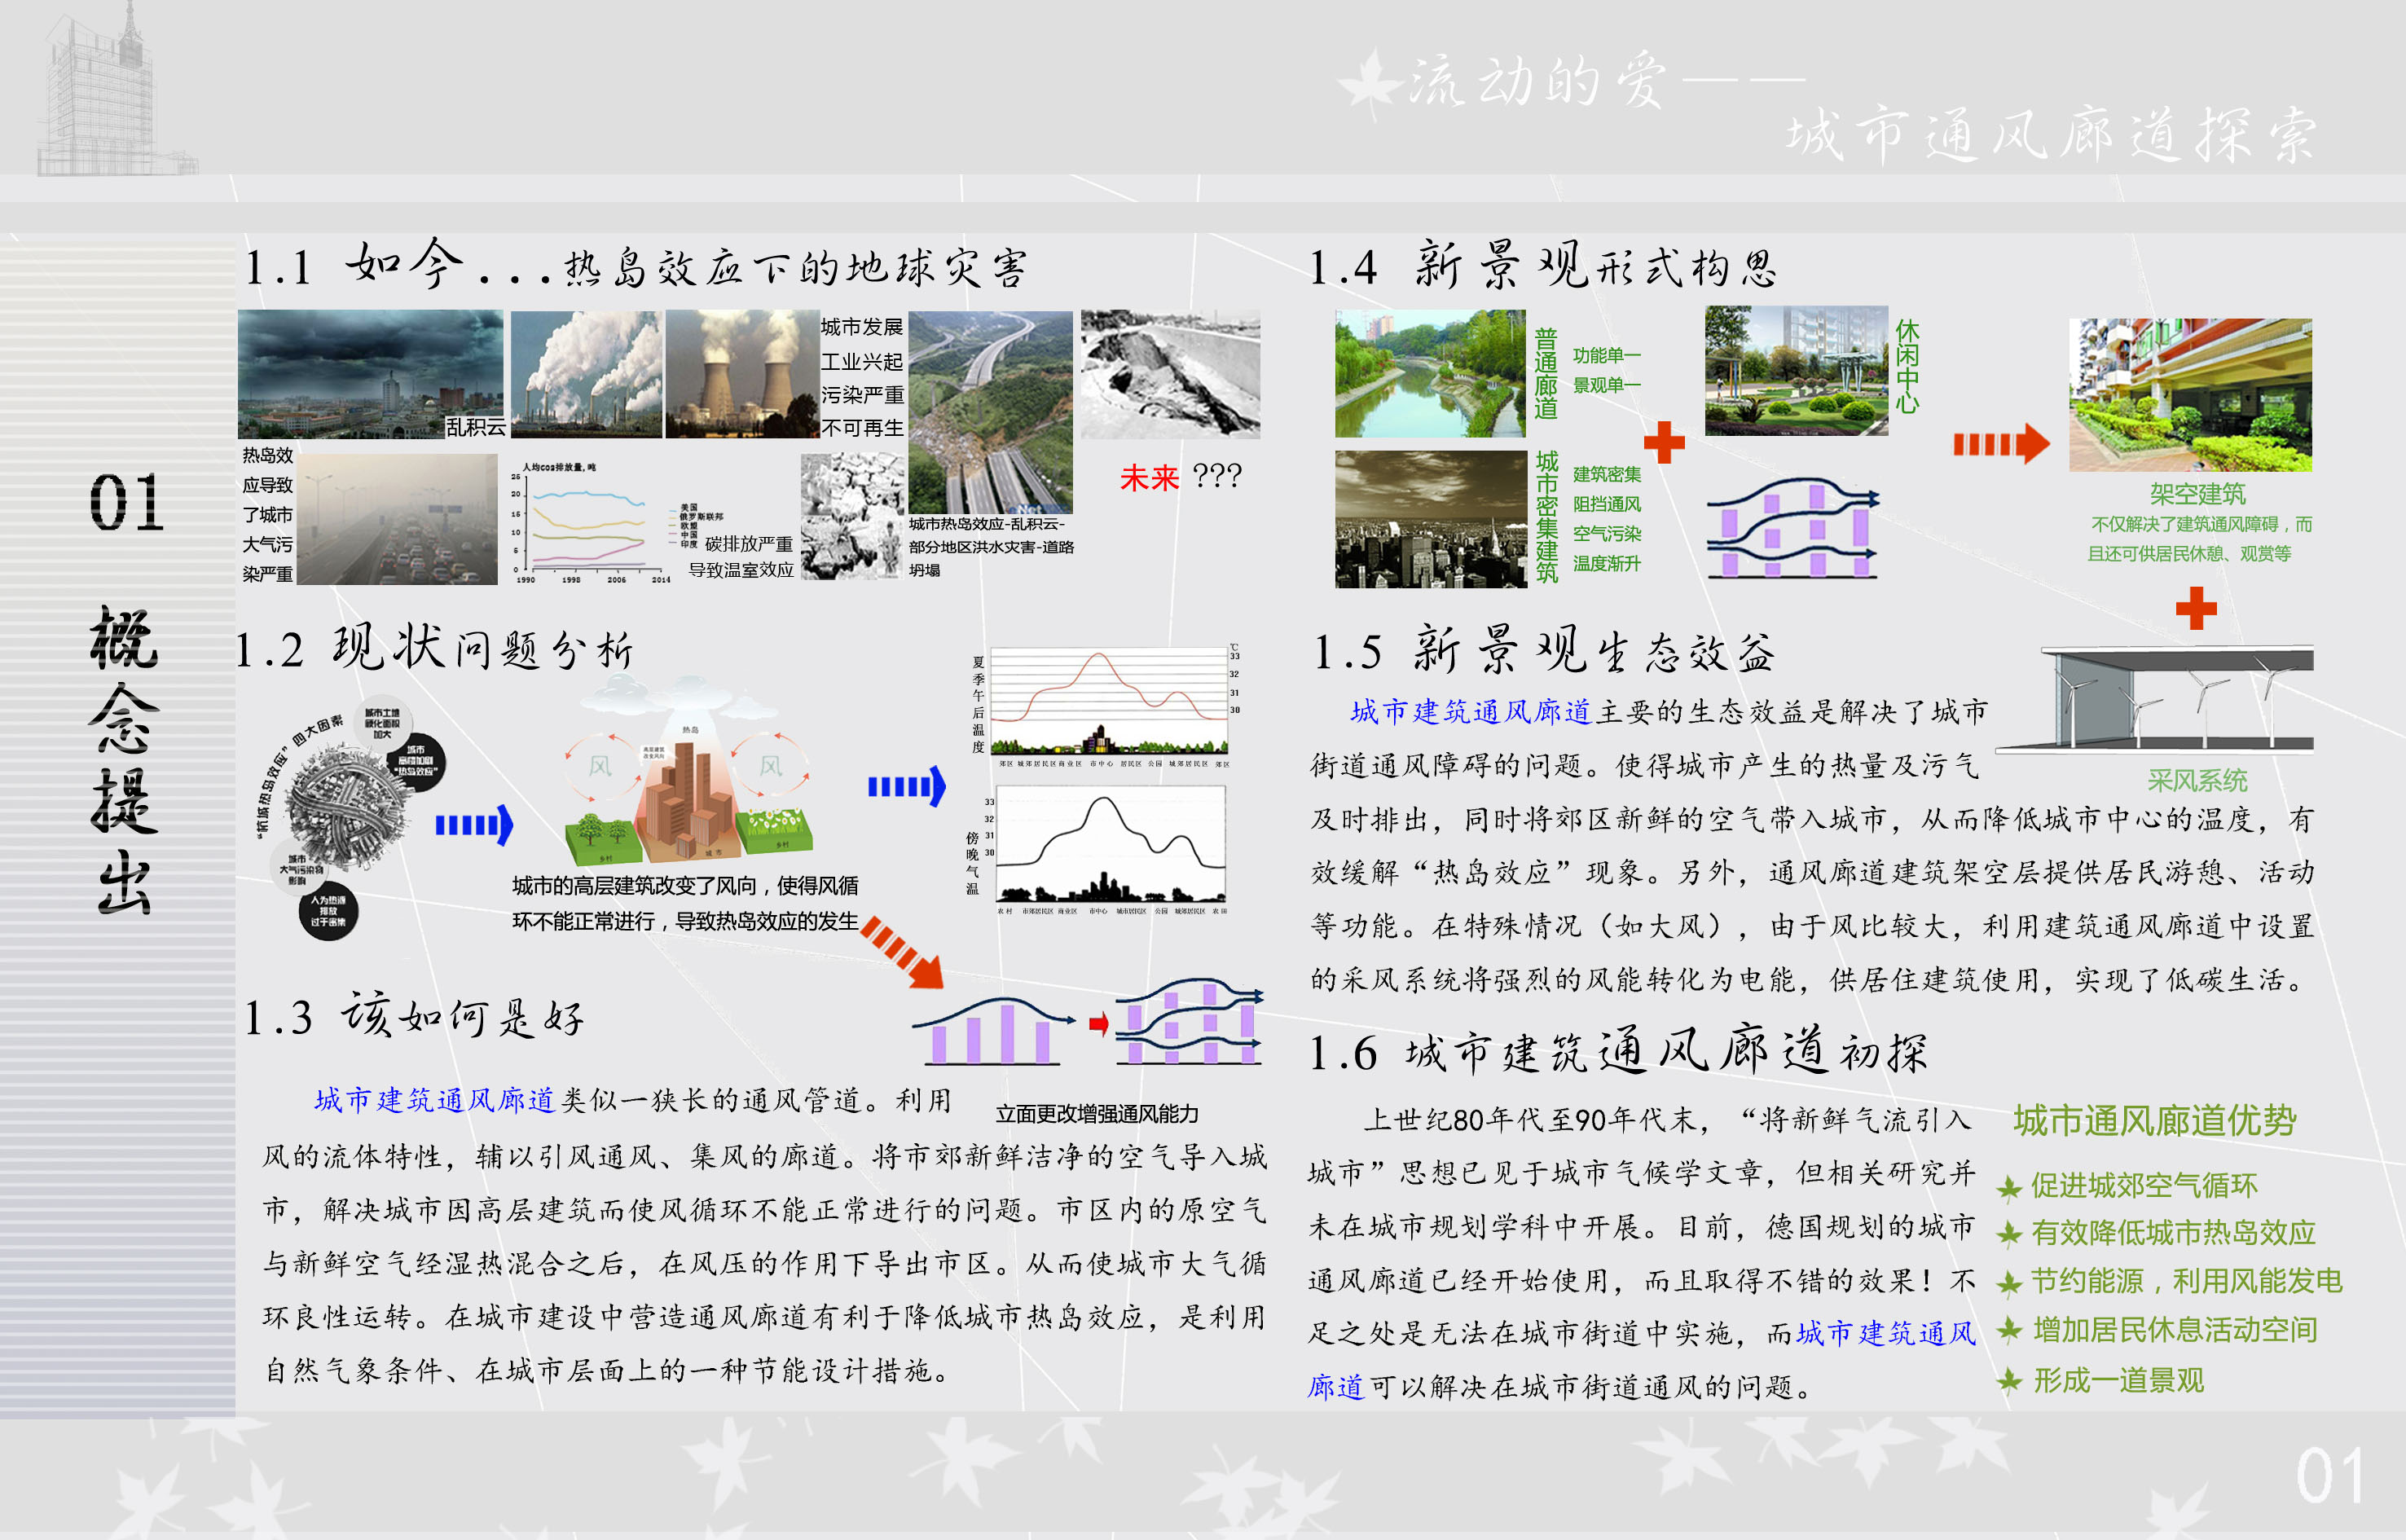Screen dimensions: 2406x1540
Task: Click the 立面更改增强通风能力 caption
Action: coord(1097,1113)
